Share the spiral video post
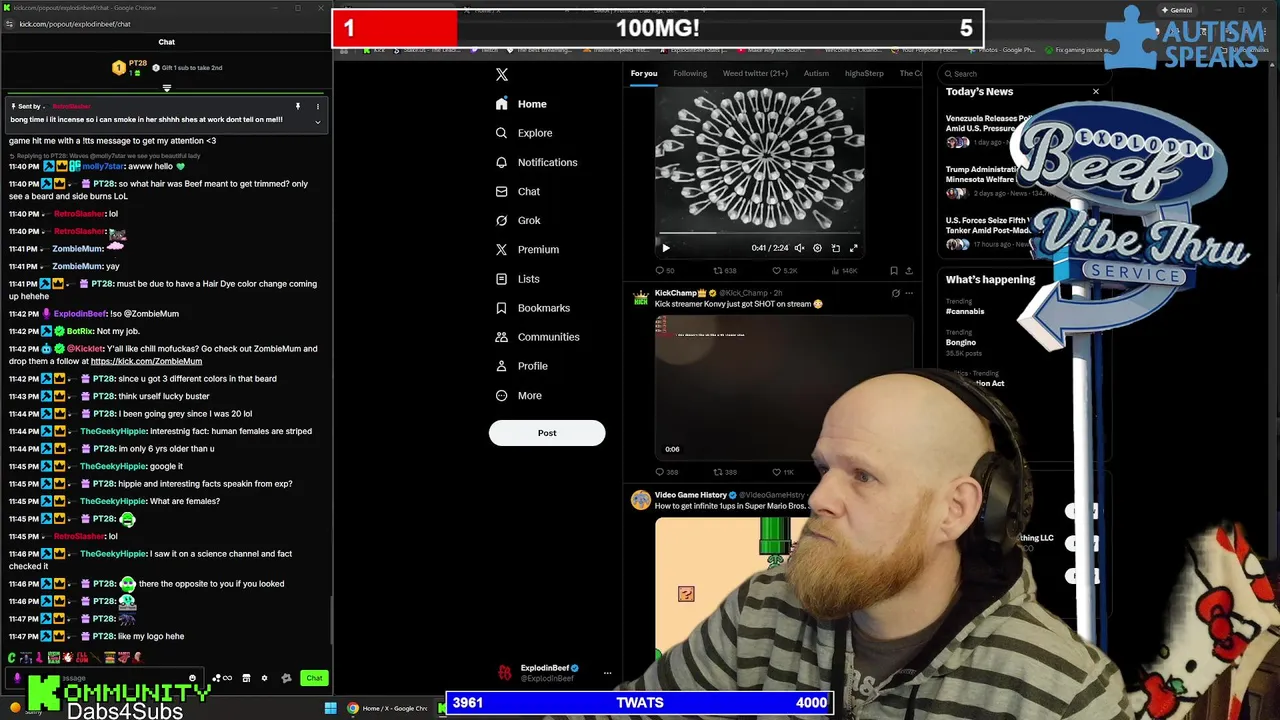The width and height of the screenshot is (1280, 720). 908,271
